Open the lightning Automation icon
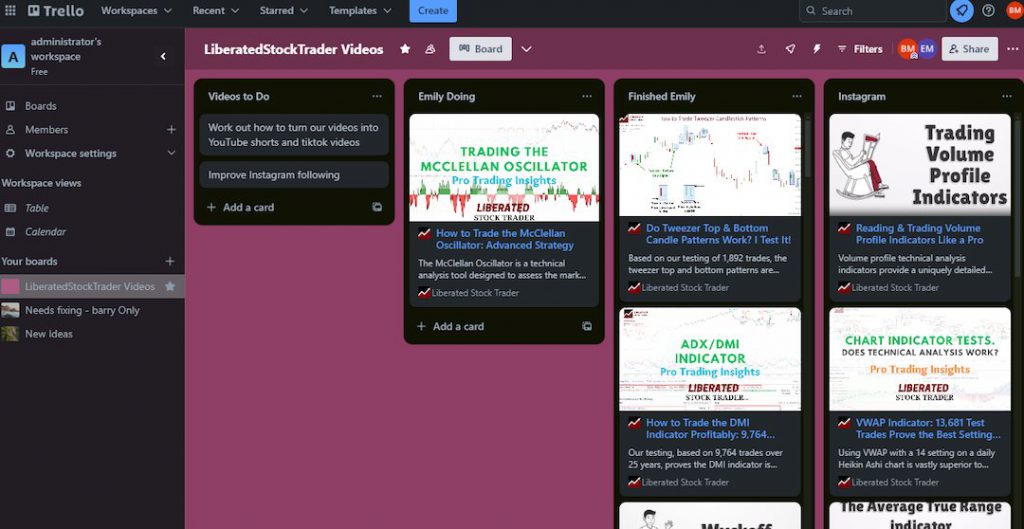Viewport: 1024px width, 529px height. 816,49
